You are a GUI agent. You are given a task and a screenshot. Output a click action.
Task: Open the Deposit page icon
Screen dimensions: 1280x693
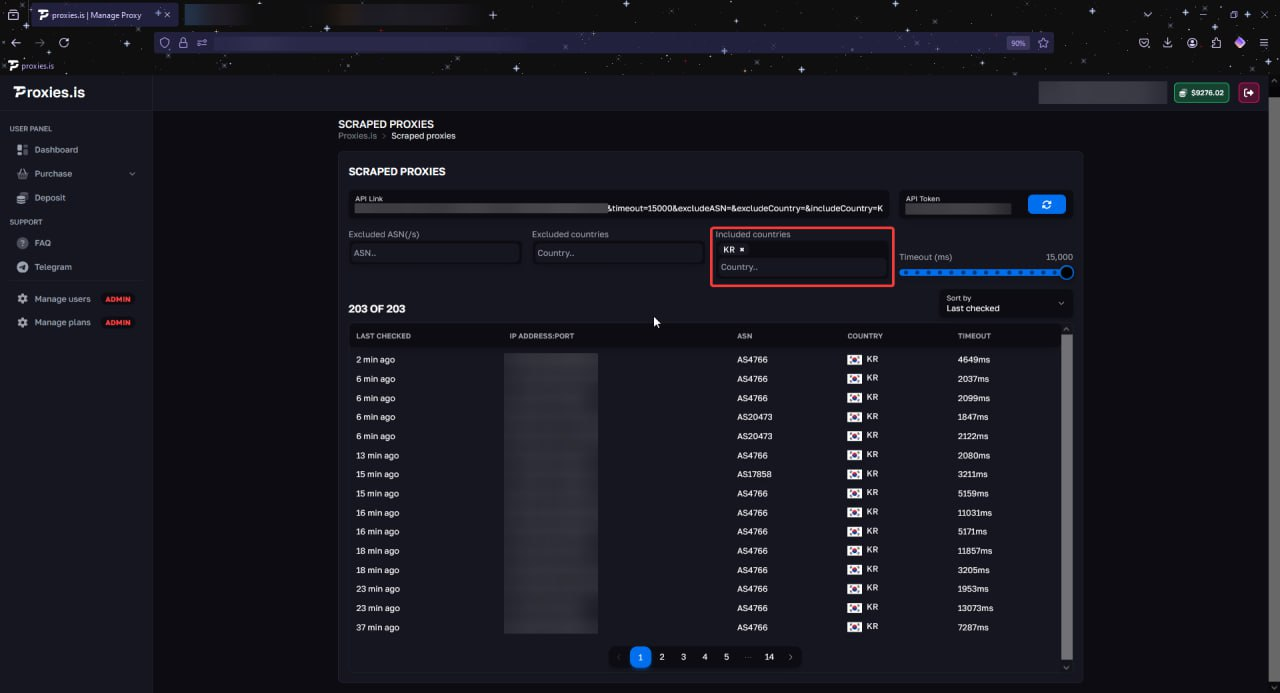22,198
